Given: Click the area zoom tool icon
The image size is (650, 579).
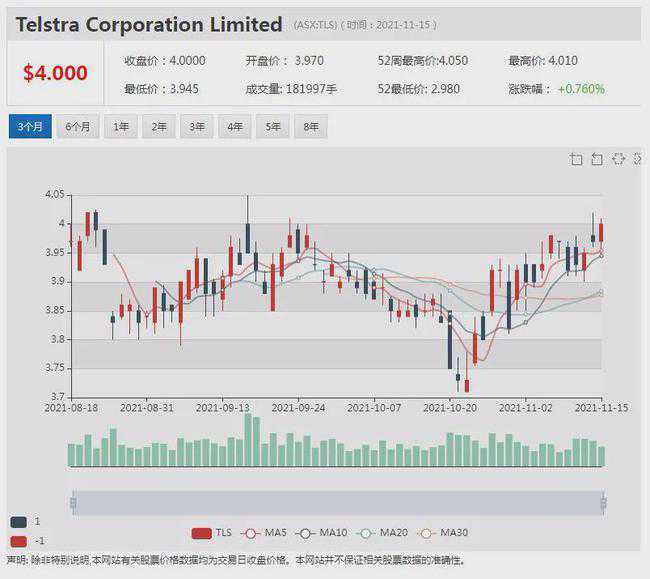Looking at the screenshot, I should click(x=576, y=159).
